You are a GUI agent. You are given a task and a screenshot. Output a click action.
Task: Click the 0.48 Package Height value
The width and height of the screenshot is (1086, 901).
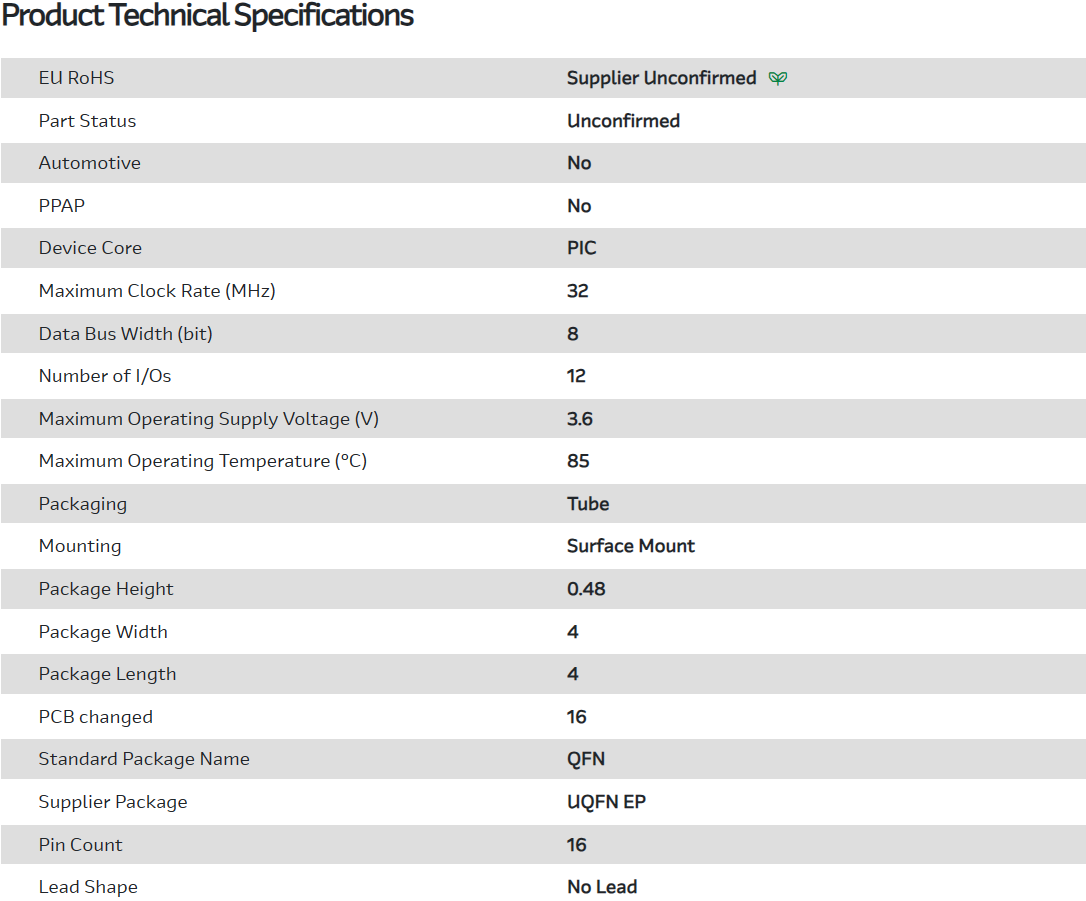point(586,589)
